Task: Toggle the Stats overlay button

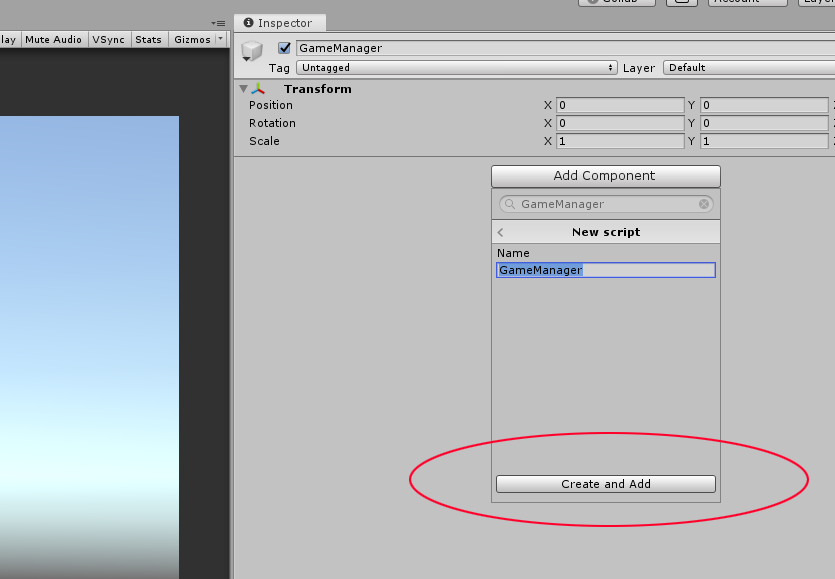Action: [149, 39]
